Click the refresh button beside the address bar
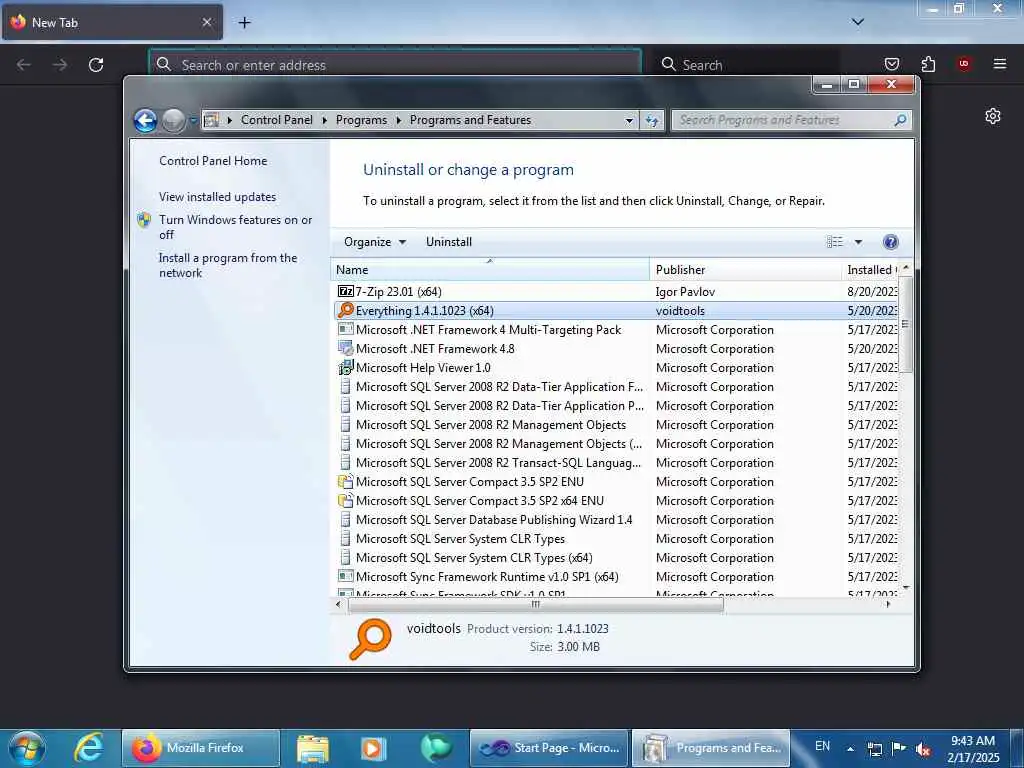Image resolution: width=1024 pixels, height=768 pixels. (x=652, y=121)
